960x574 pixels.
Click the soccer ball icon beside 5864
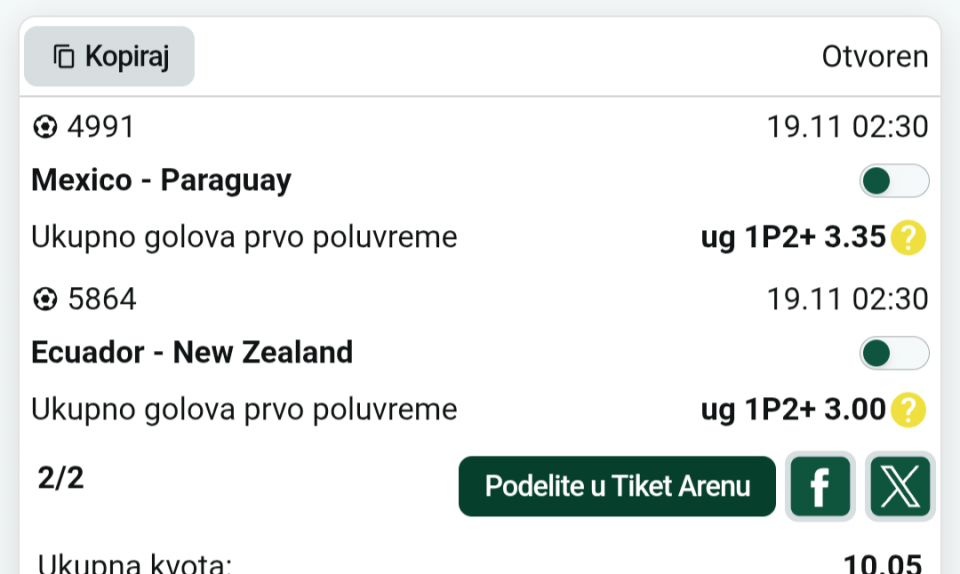point(45,299)
